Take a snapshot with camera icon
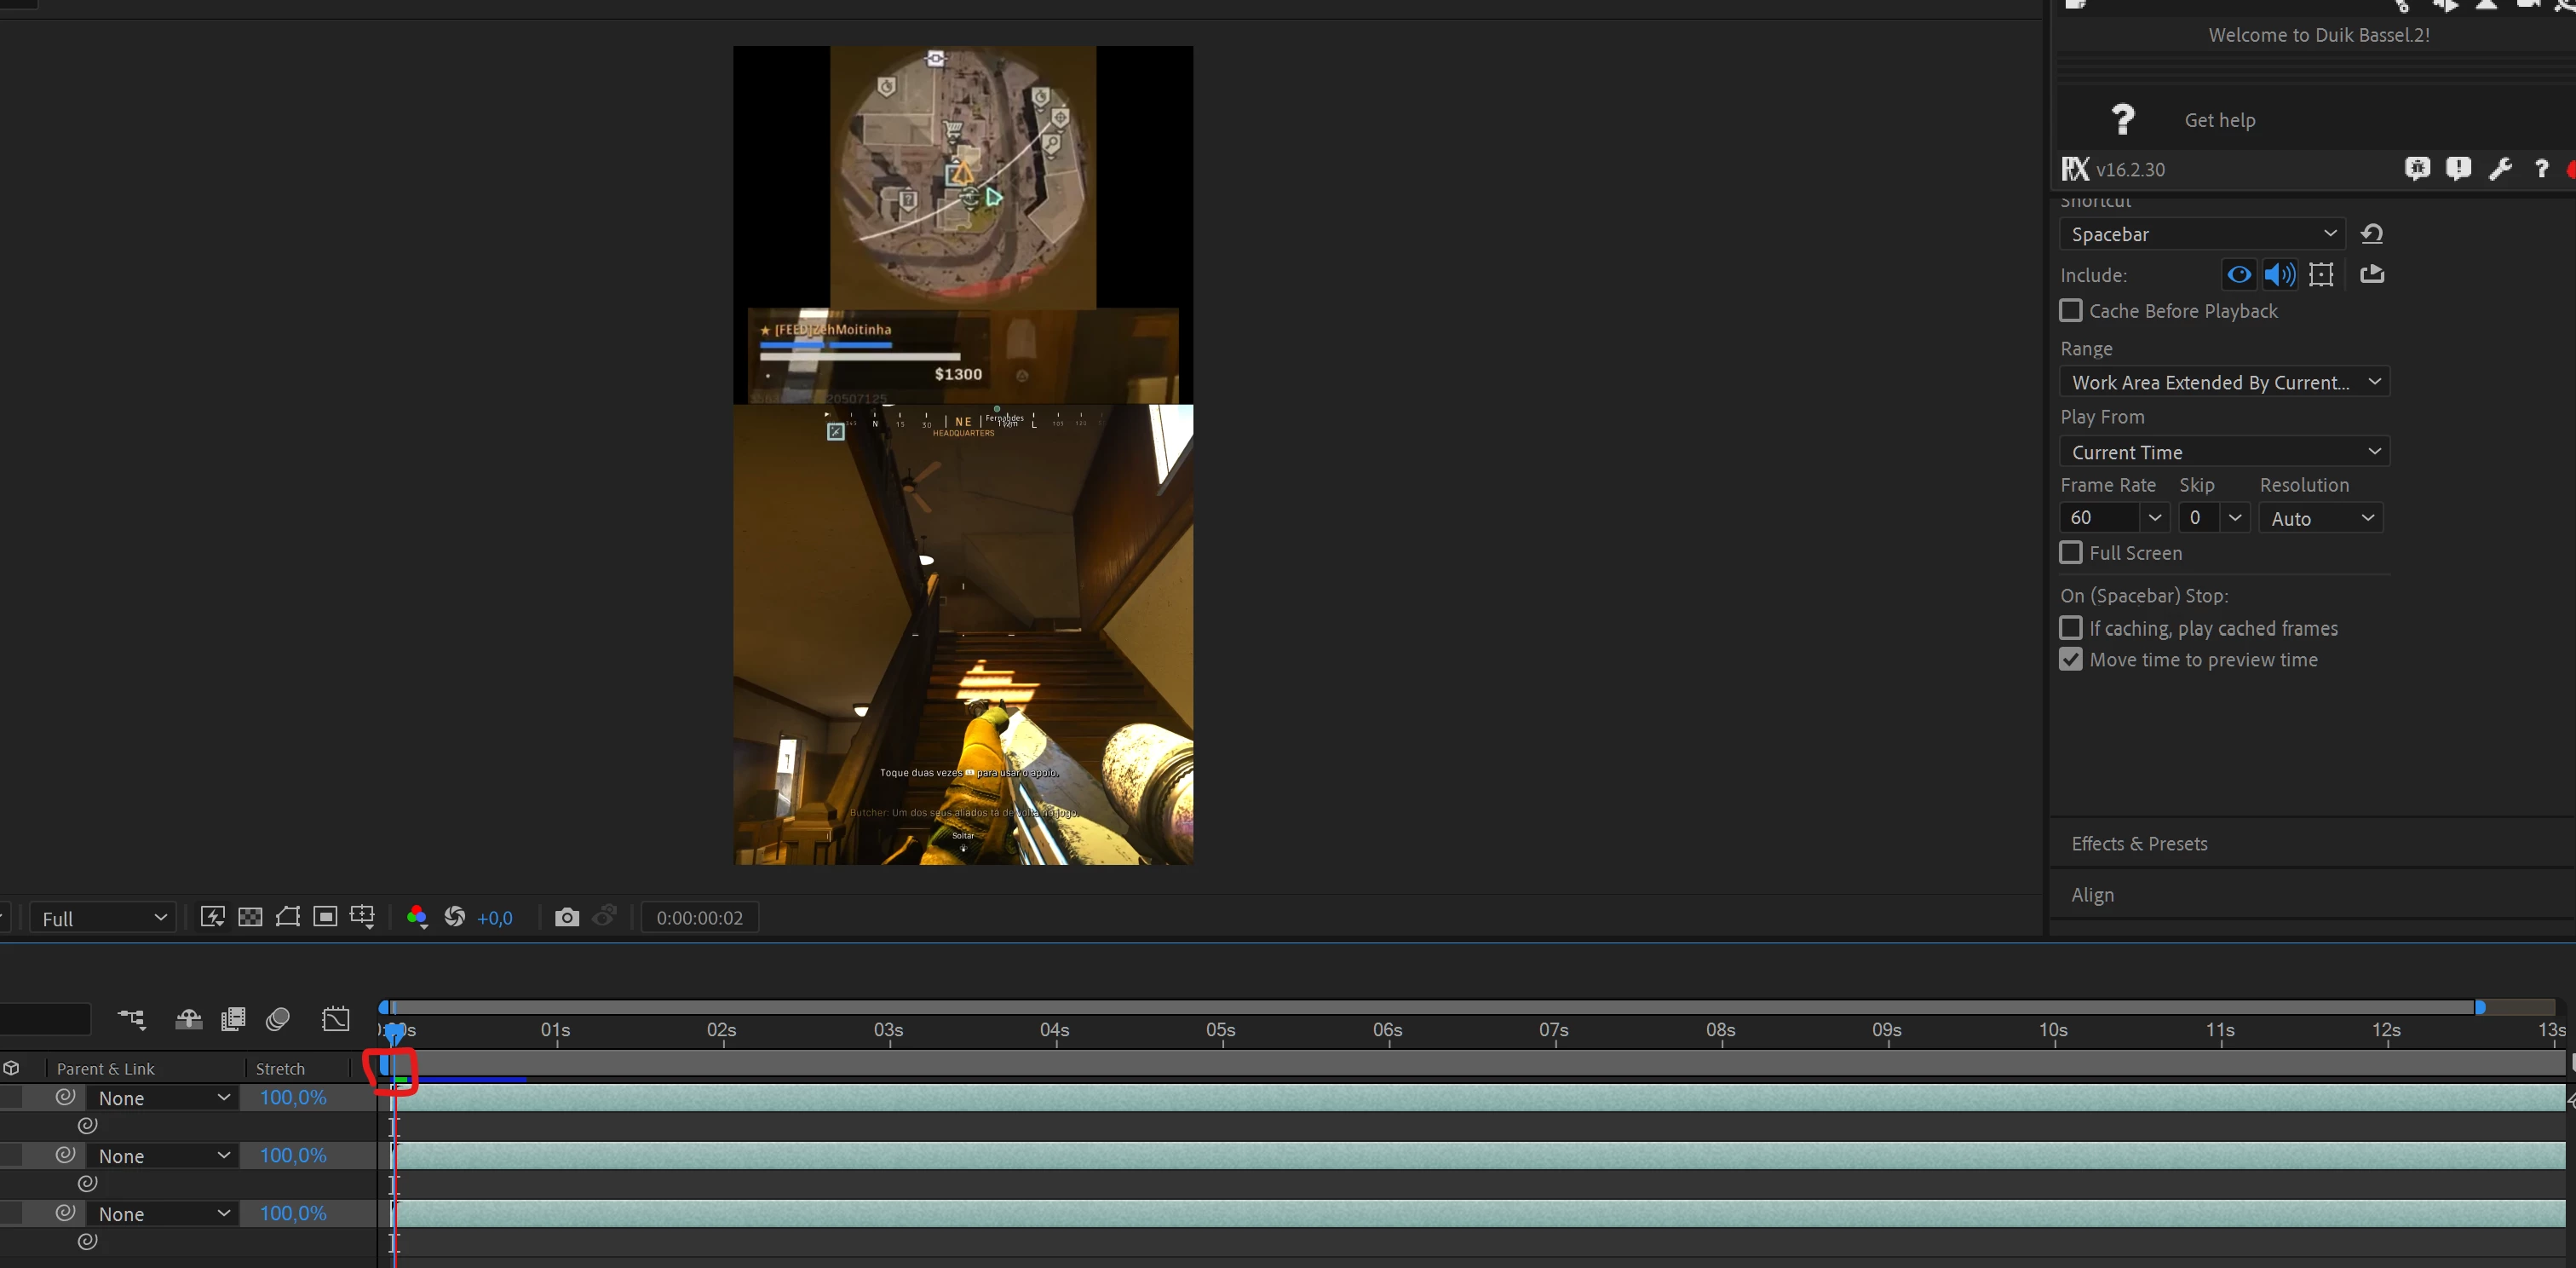 [x=567, y=917]
